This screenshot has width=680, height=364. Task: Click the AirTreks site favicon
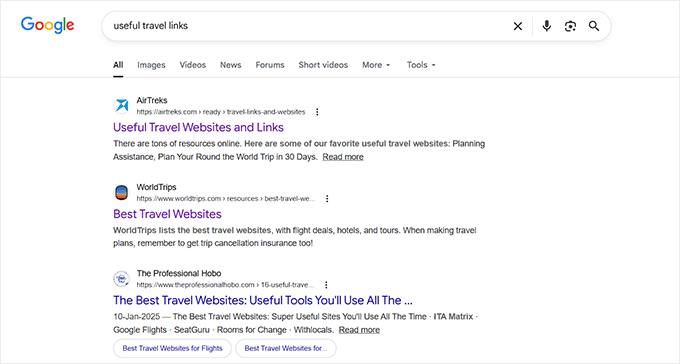(121, 106)
